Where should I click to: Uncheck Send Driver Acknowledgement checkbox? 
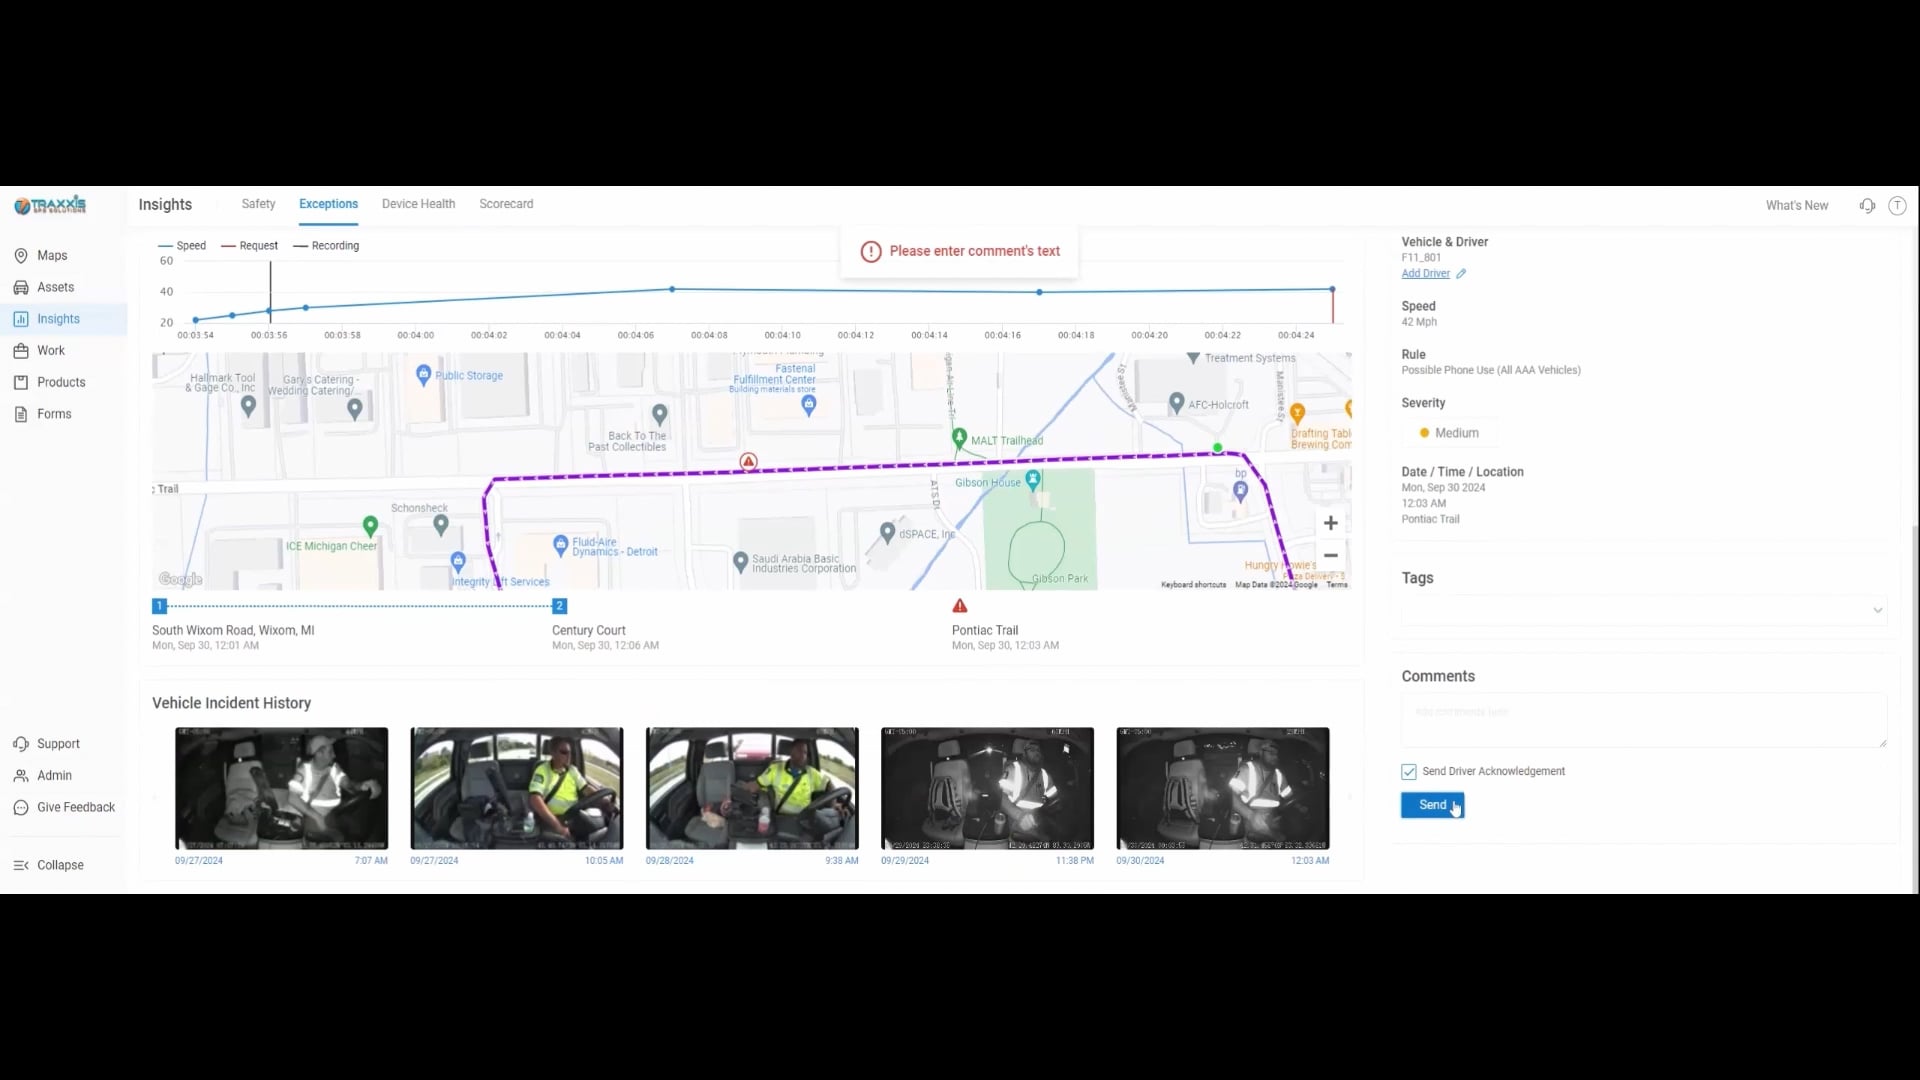click(x=1409, y=772)
